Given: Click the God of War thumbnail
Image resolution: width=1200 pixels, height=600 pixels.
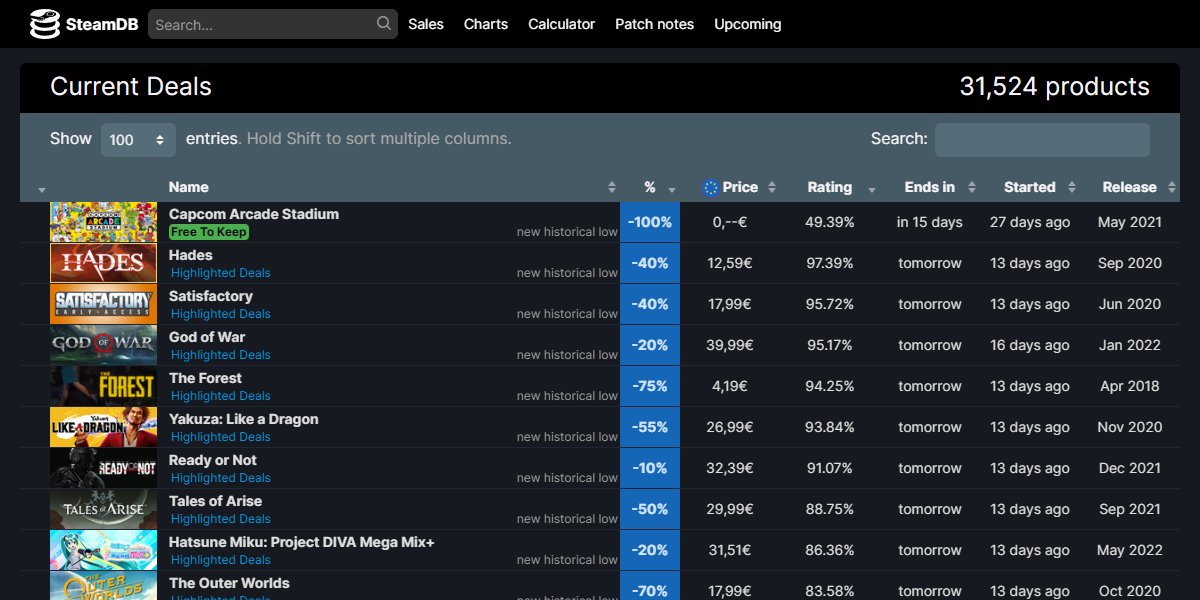Looking at the screenshot, I should (x=103, y=345).
